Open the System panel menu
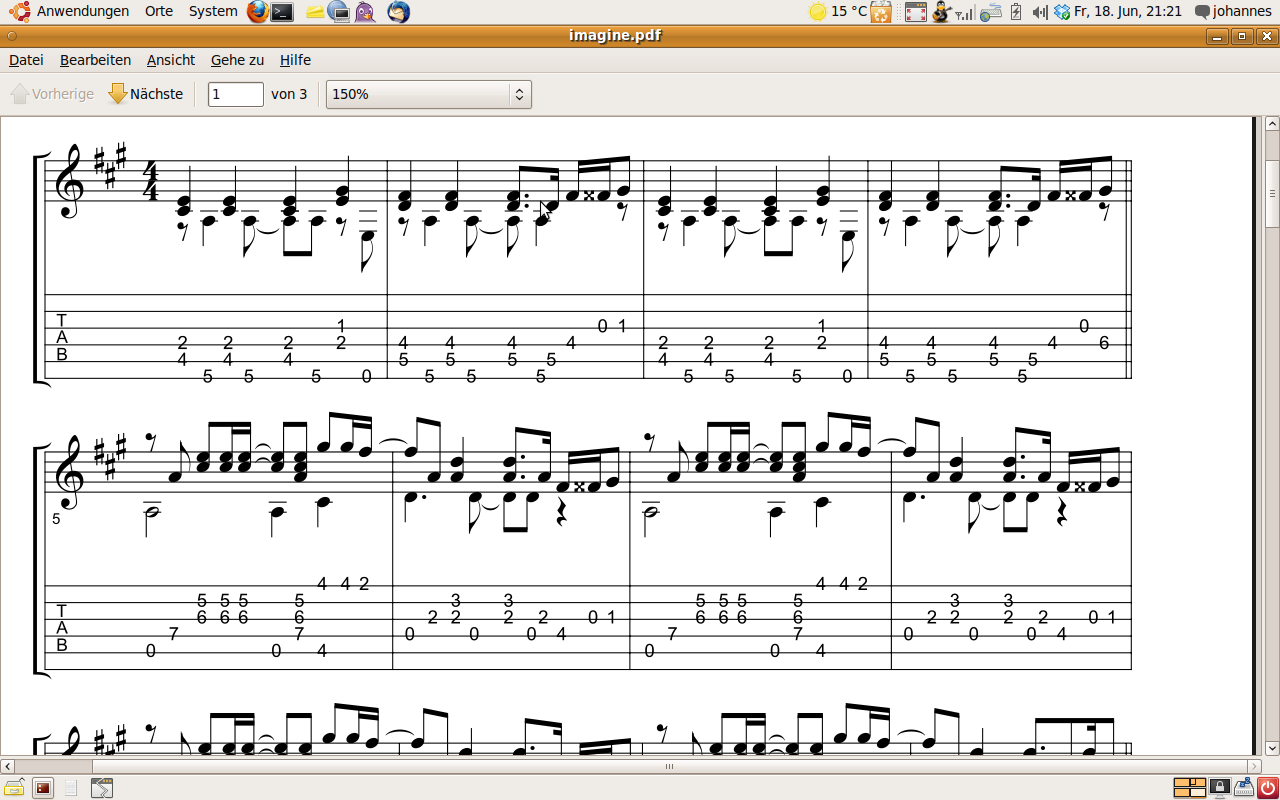Screen dimensions: 1280x800 [x=213, y=11]
